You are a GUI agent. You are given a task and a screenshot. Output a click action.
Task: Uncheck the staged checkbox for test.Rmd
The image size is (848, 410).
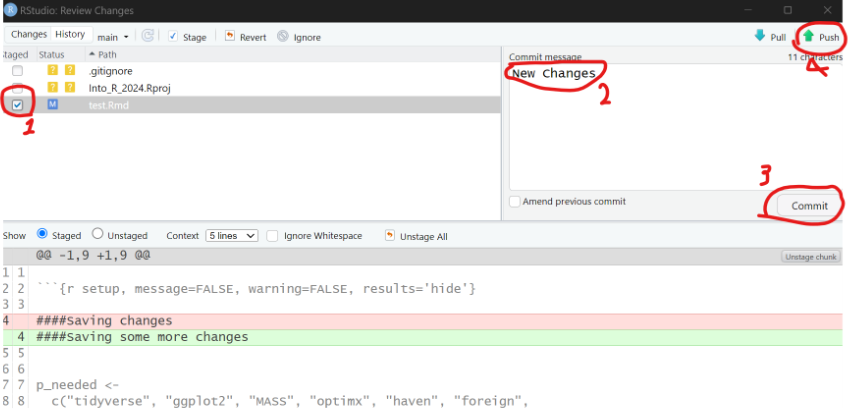[18, 105]
